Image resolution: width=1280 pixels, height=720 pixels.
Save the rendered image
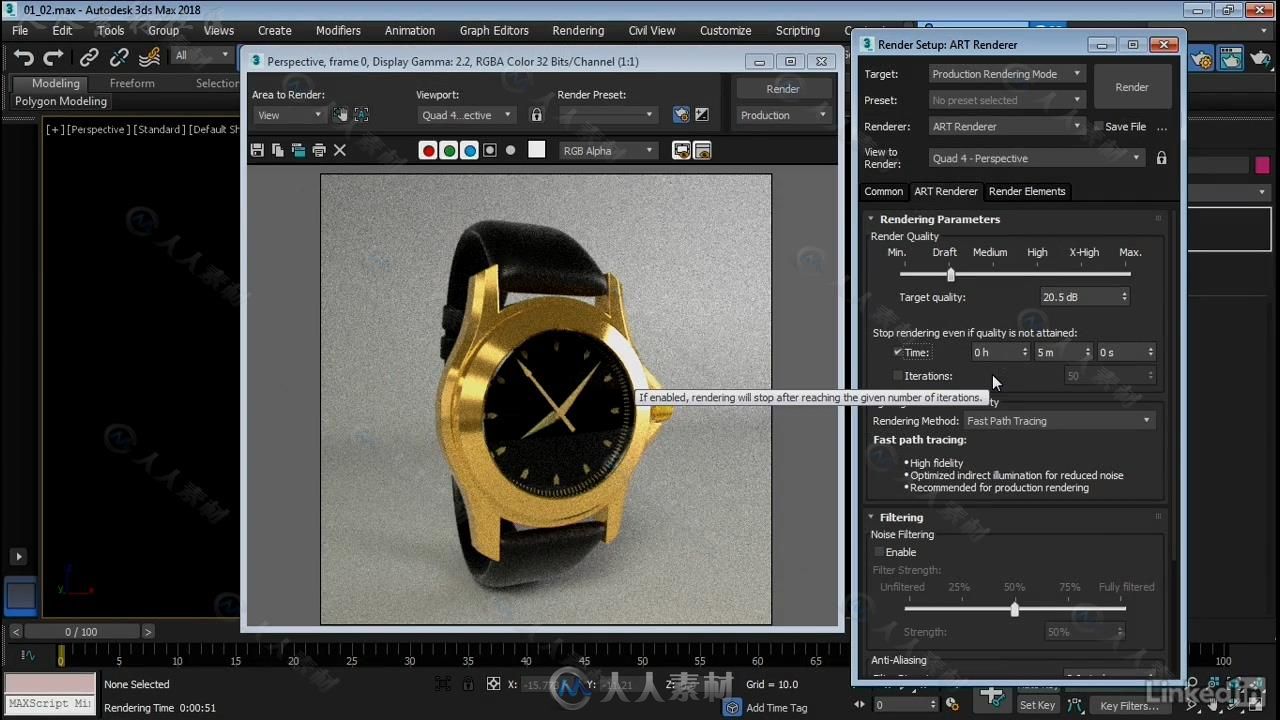coord(257,150)
